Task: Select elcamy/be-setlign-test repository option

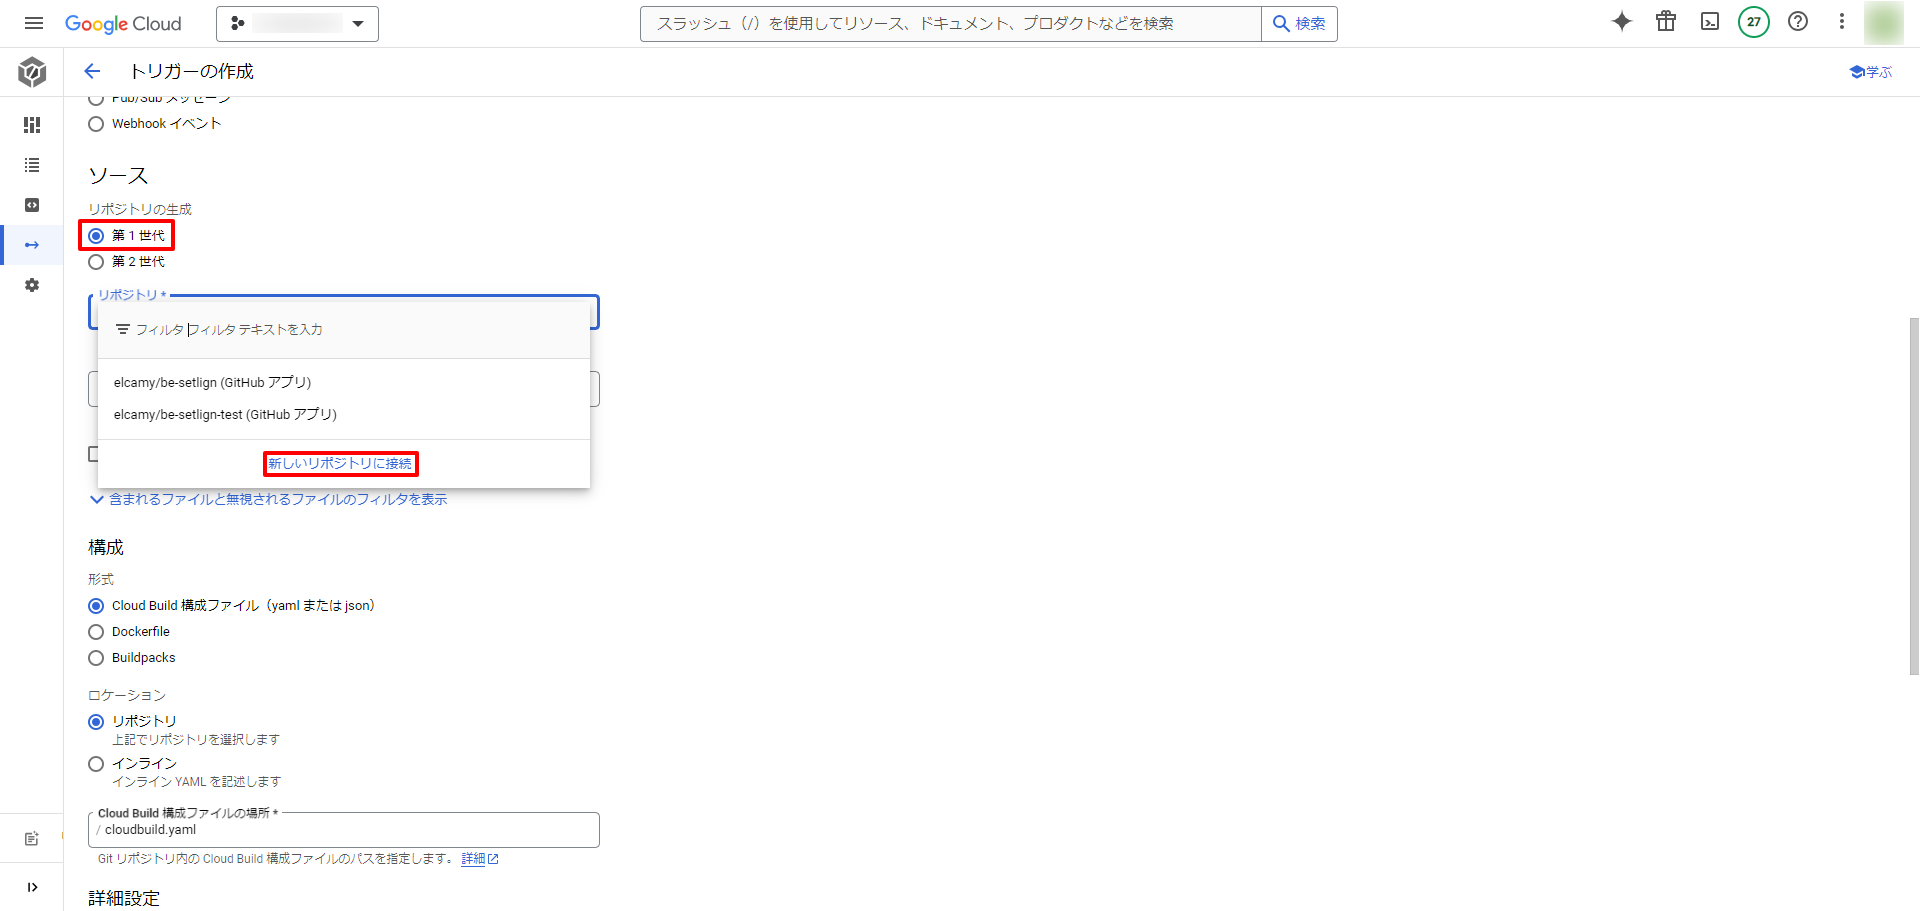Action: pos(225,415)
